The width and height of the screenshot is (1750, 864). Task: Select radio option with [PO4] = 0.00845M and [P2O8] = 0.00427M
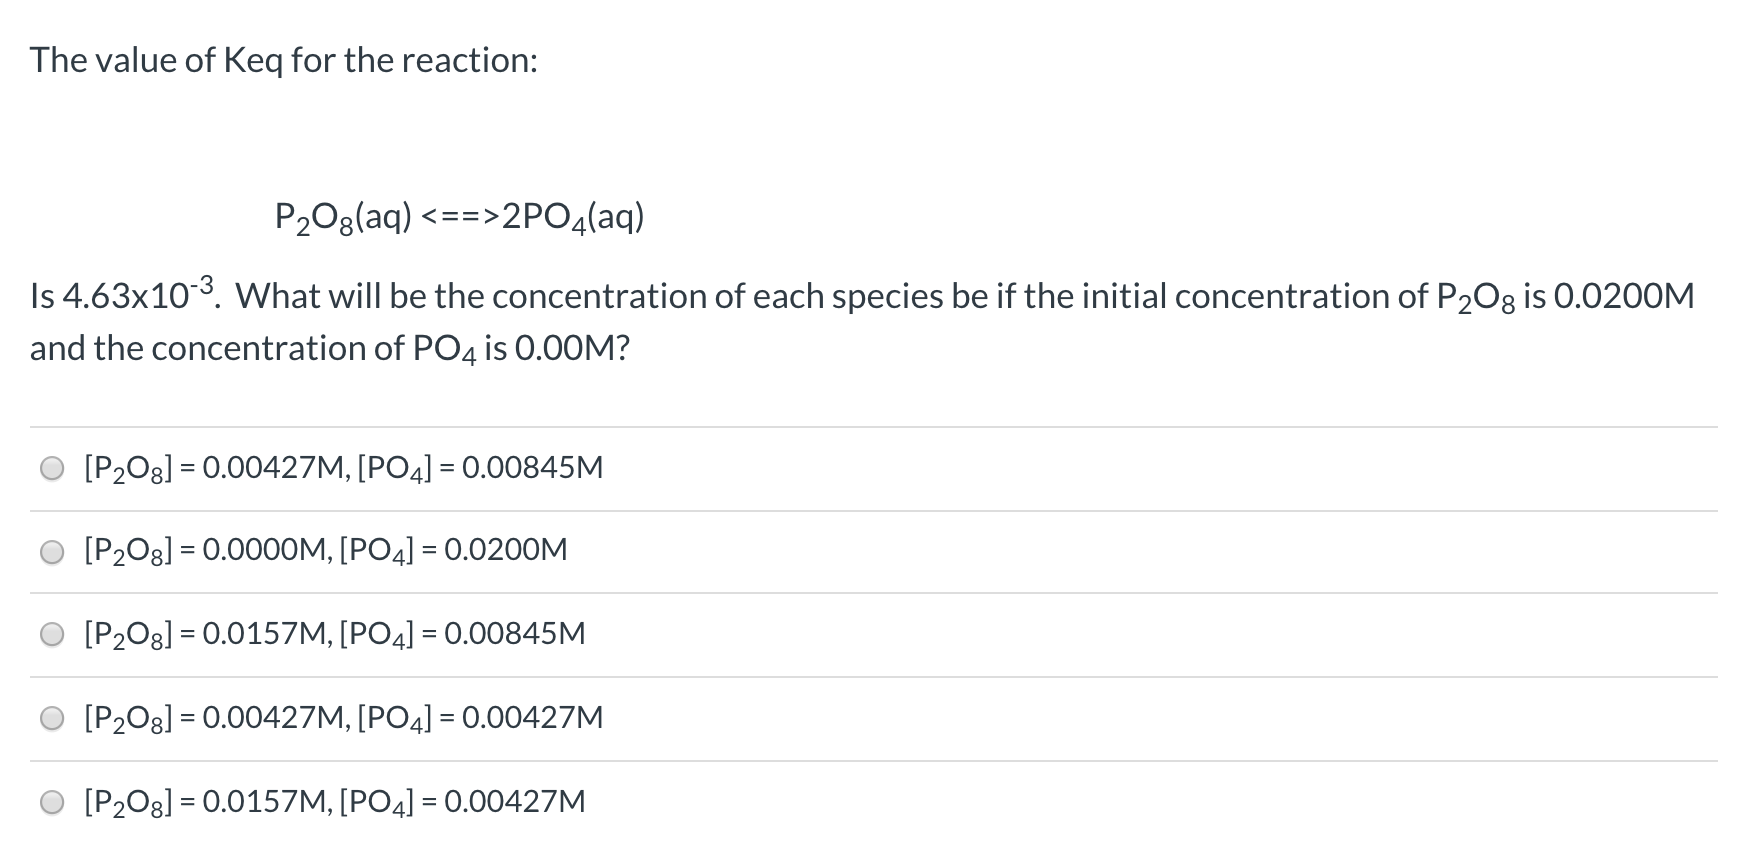(53, 469)
